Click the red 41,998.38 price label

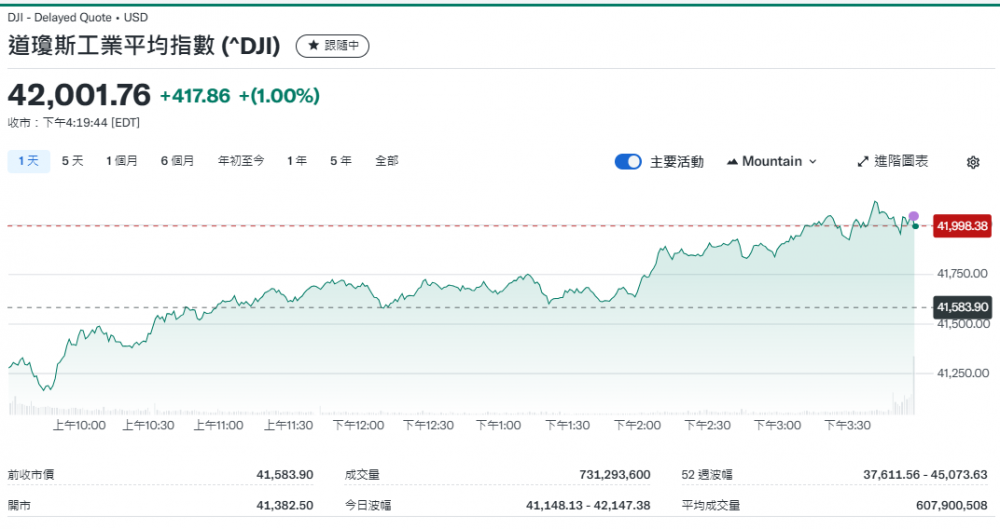962,226
